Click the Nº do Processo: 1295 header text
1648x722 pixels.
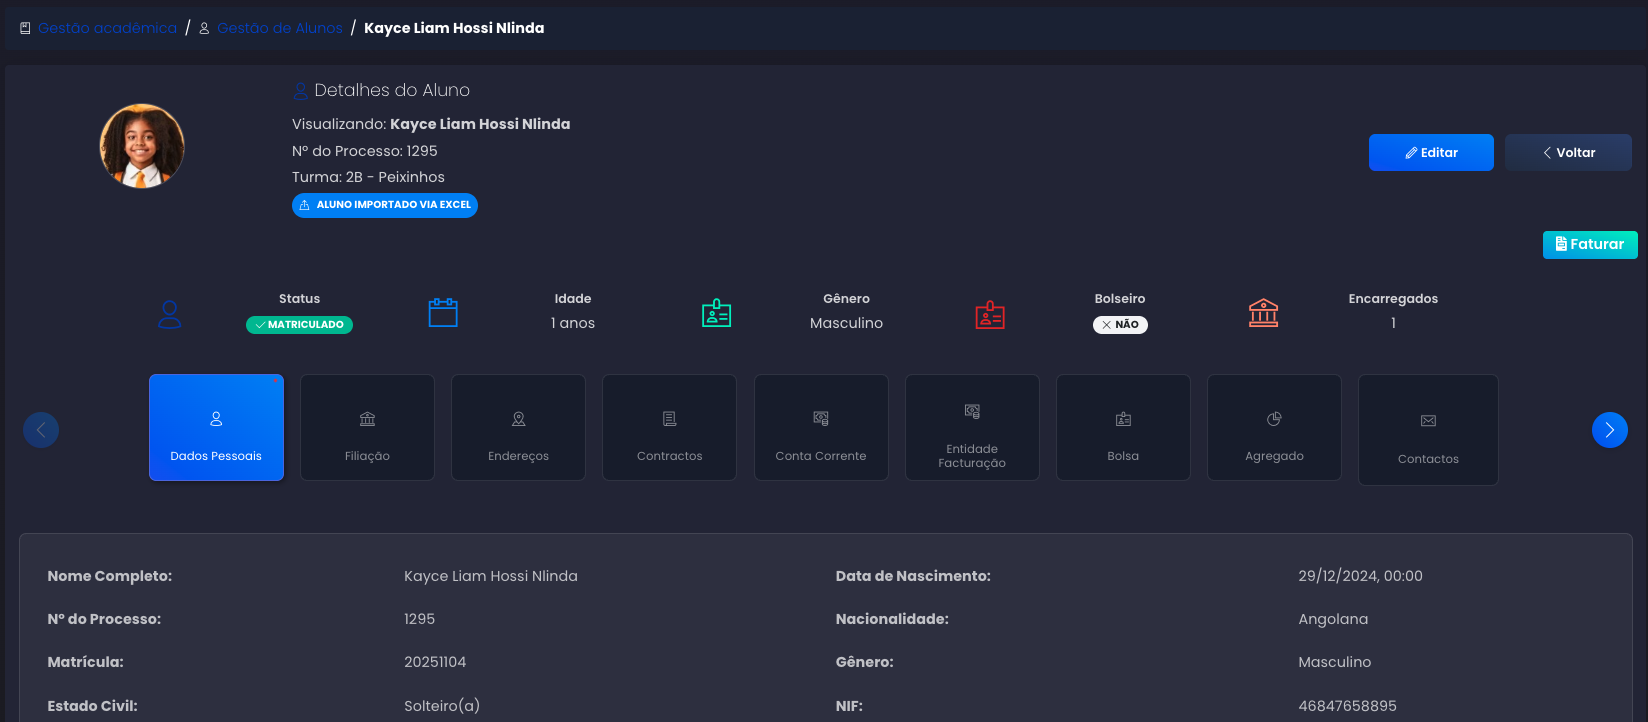tap(365, 151)
